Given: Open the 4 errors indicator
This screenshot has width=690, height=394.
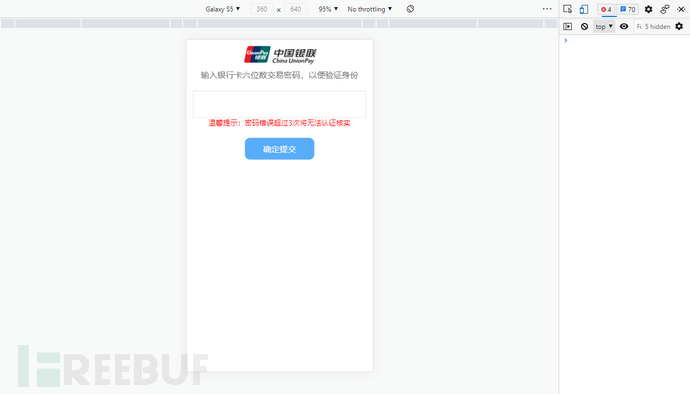Looking at the screenshot, I should click(x=606, y=9).
